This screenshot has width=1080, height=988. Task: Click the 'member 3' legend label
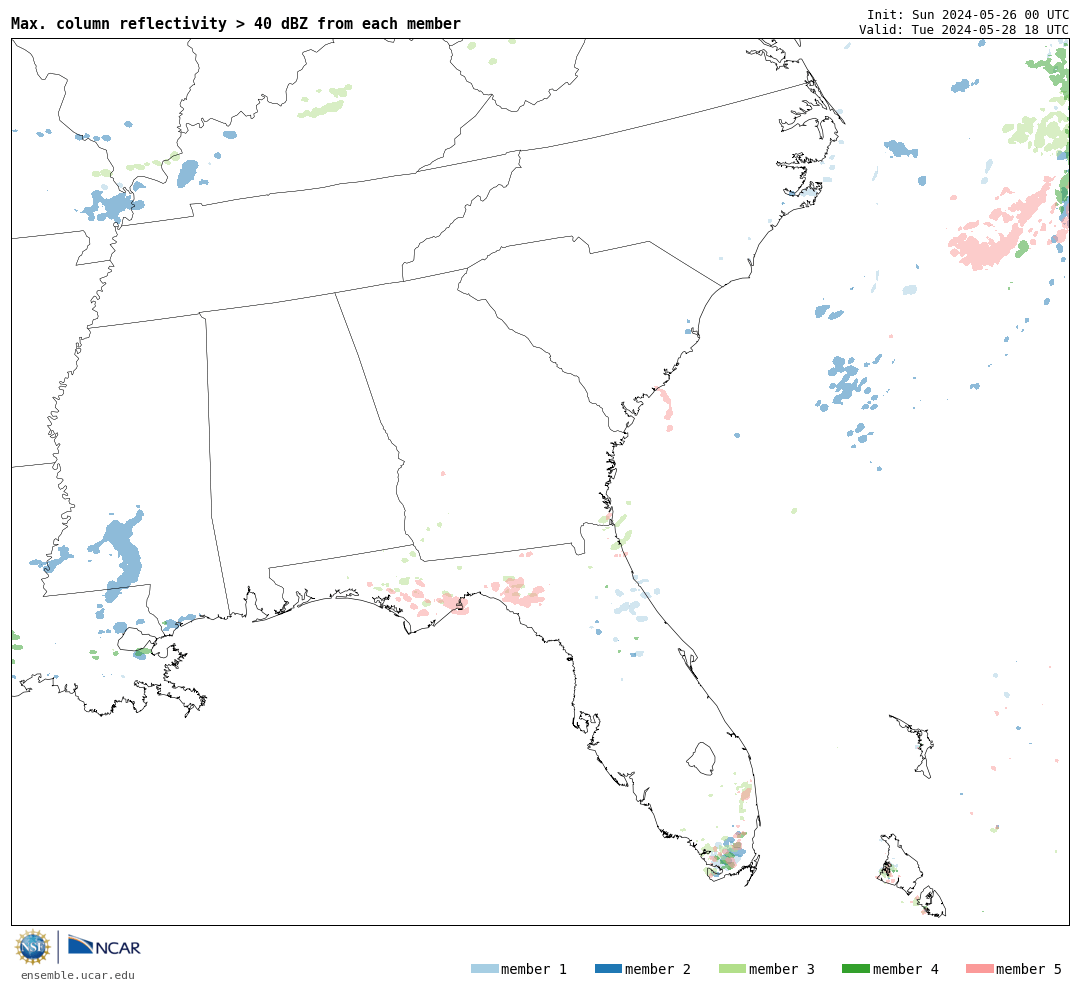[x=782, y=969]
